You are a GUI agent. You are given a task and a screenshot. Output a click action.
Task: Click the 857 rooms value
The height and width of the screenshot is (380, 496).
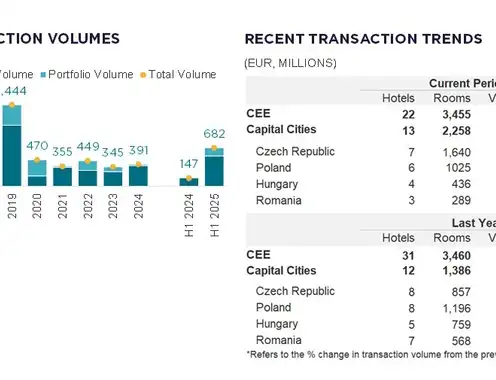461,292
